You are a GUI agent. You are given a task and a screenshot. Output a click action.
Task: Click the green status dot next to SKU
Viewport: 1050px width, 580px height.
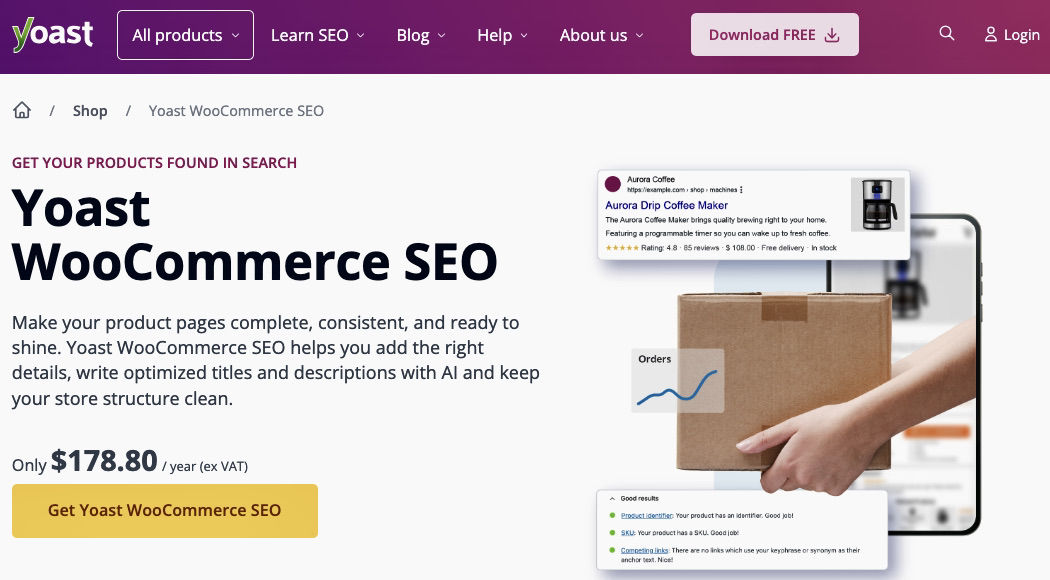pyautogui.click(x=611, y=533)
